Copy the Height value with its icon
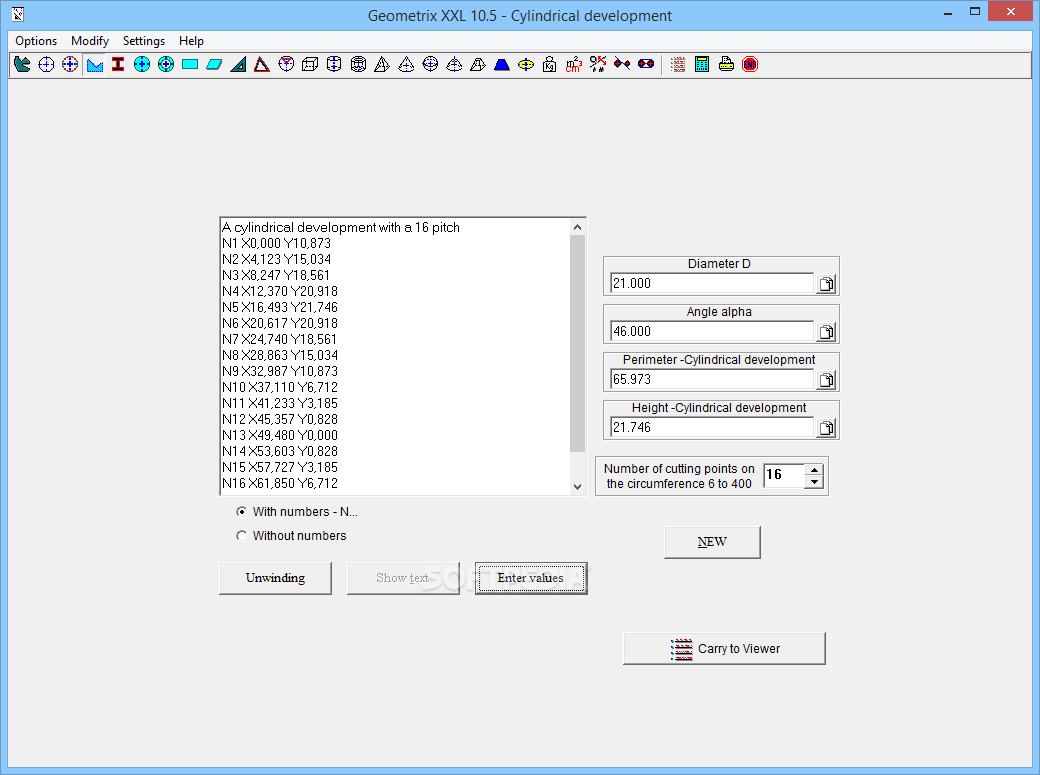This screenshot has height=775, width=1040. (826, 428)
